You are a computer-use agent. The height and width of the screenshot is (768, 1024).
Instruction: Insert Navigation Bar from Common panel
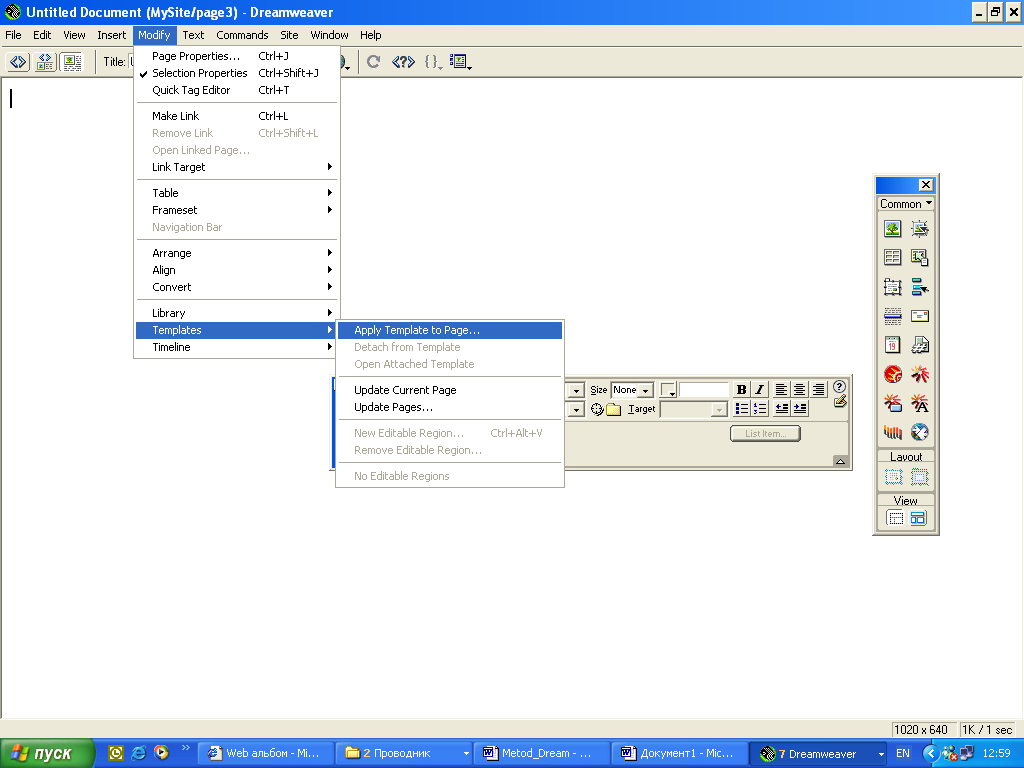pyautogui.click(x=920, y=287)
